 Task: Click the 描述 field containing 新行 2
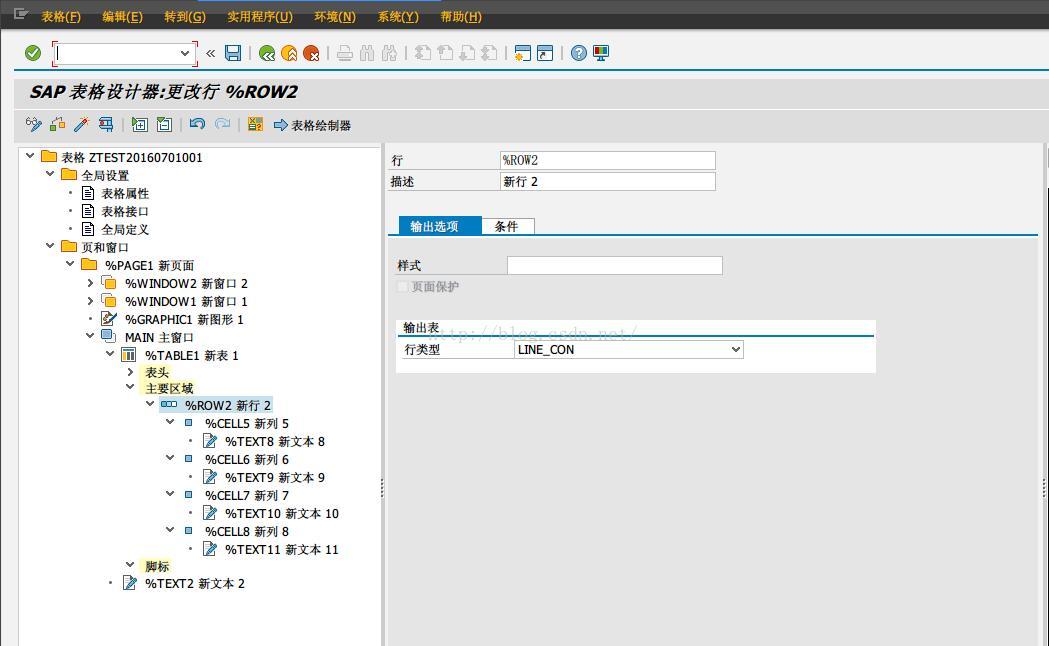(x=608, y=181)
